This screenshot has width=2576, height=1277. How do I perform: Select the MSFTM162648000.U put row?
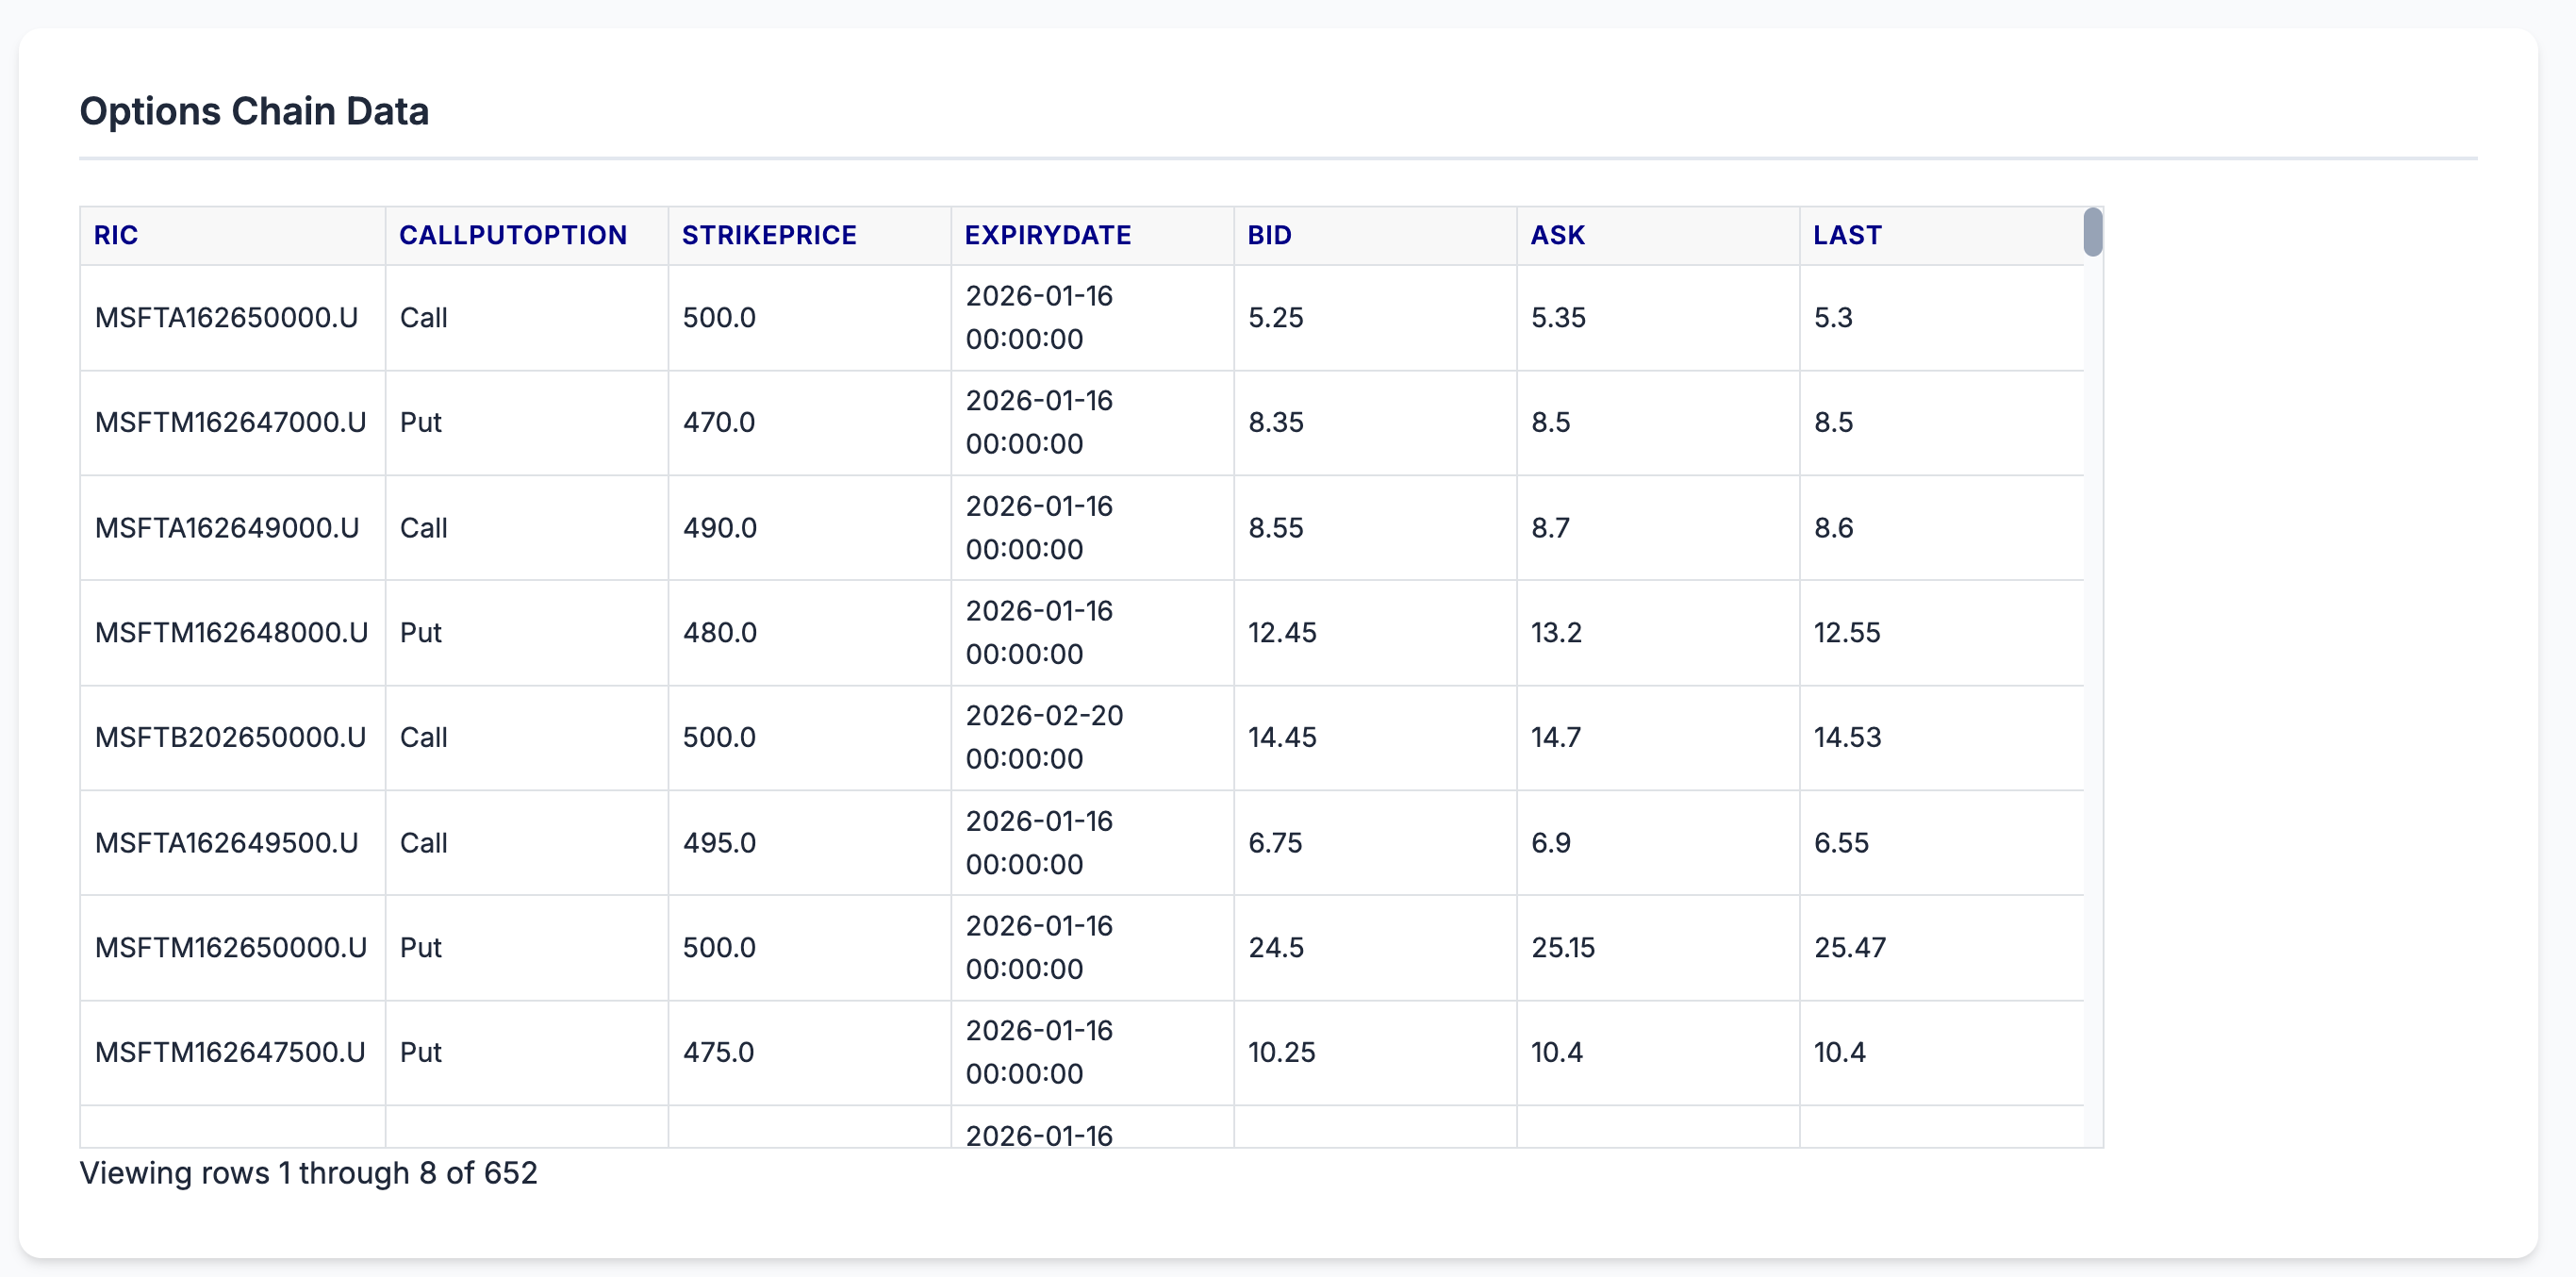pos(230,632)
